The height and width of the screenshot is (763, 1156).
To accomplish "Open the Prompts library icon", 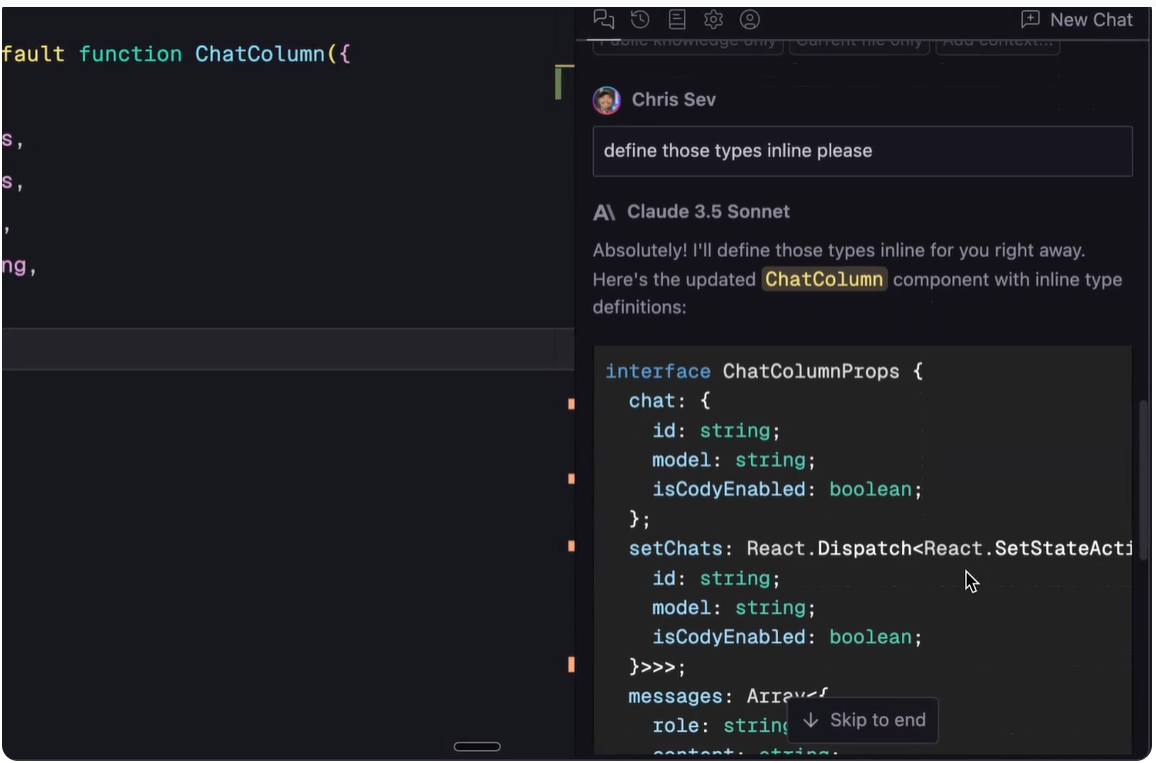I will tap(677, 19).
